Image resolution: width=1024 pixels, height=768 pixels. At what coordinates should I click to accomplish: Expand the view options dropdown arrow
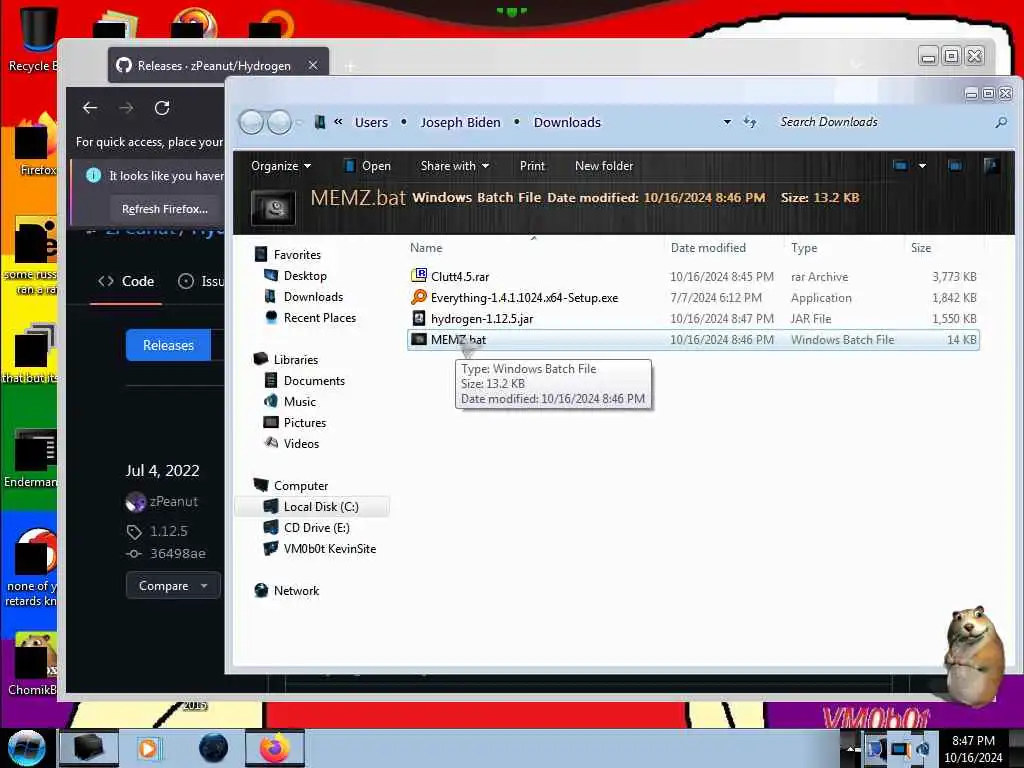tap(922, 166)
